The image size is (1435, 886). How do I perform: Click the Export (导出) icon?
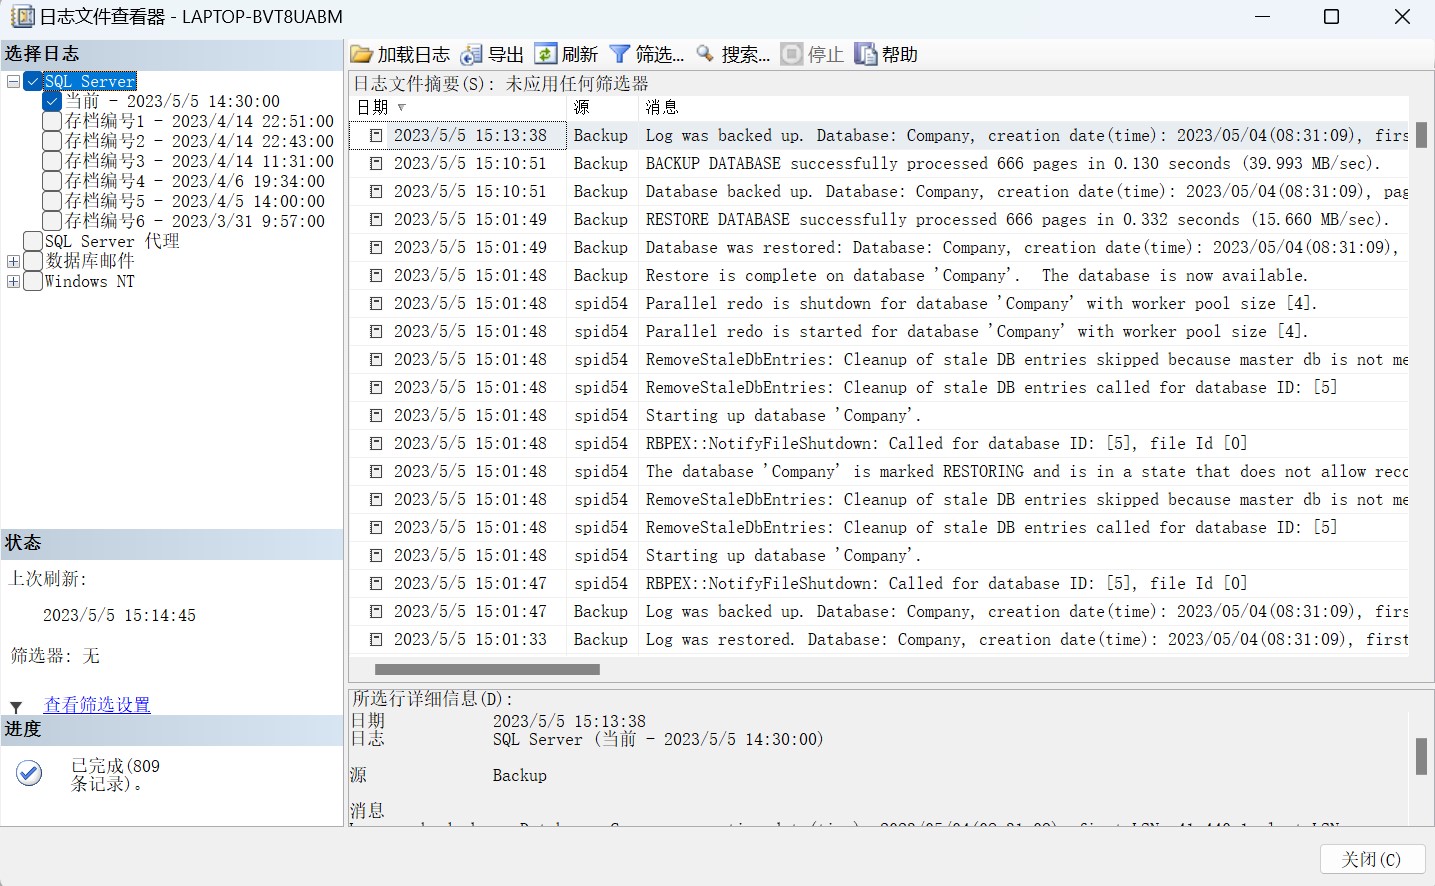(471, 54)
